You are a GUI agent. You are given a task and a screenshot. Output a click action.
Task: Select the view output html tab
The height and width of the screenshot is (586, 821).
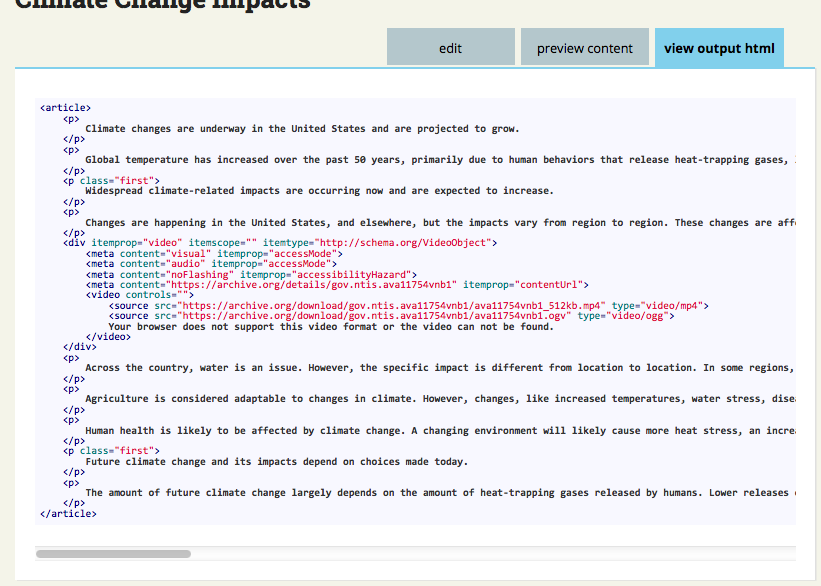[x=718, y=47]
